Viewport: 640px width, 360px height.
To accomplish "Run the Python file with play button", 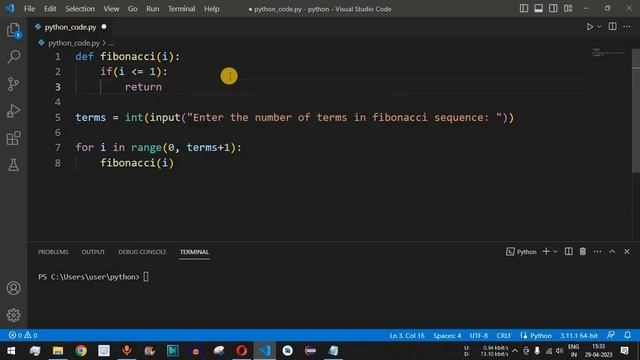I will 589,27.
